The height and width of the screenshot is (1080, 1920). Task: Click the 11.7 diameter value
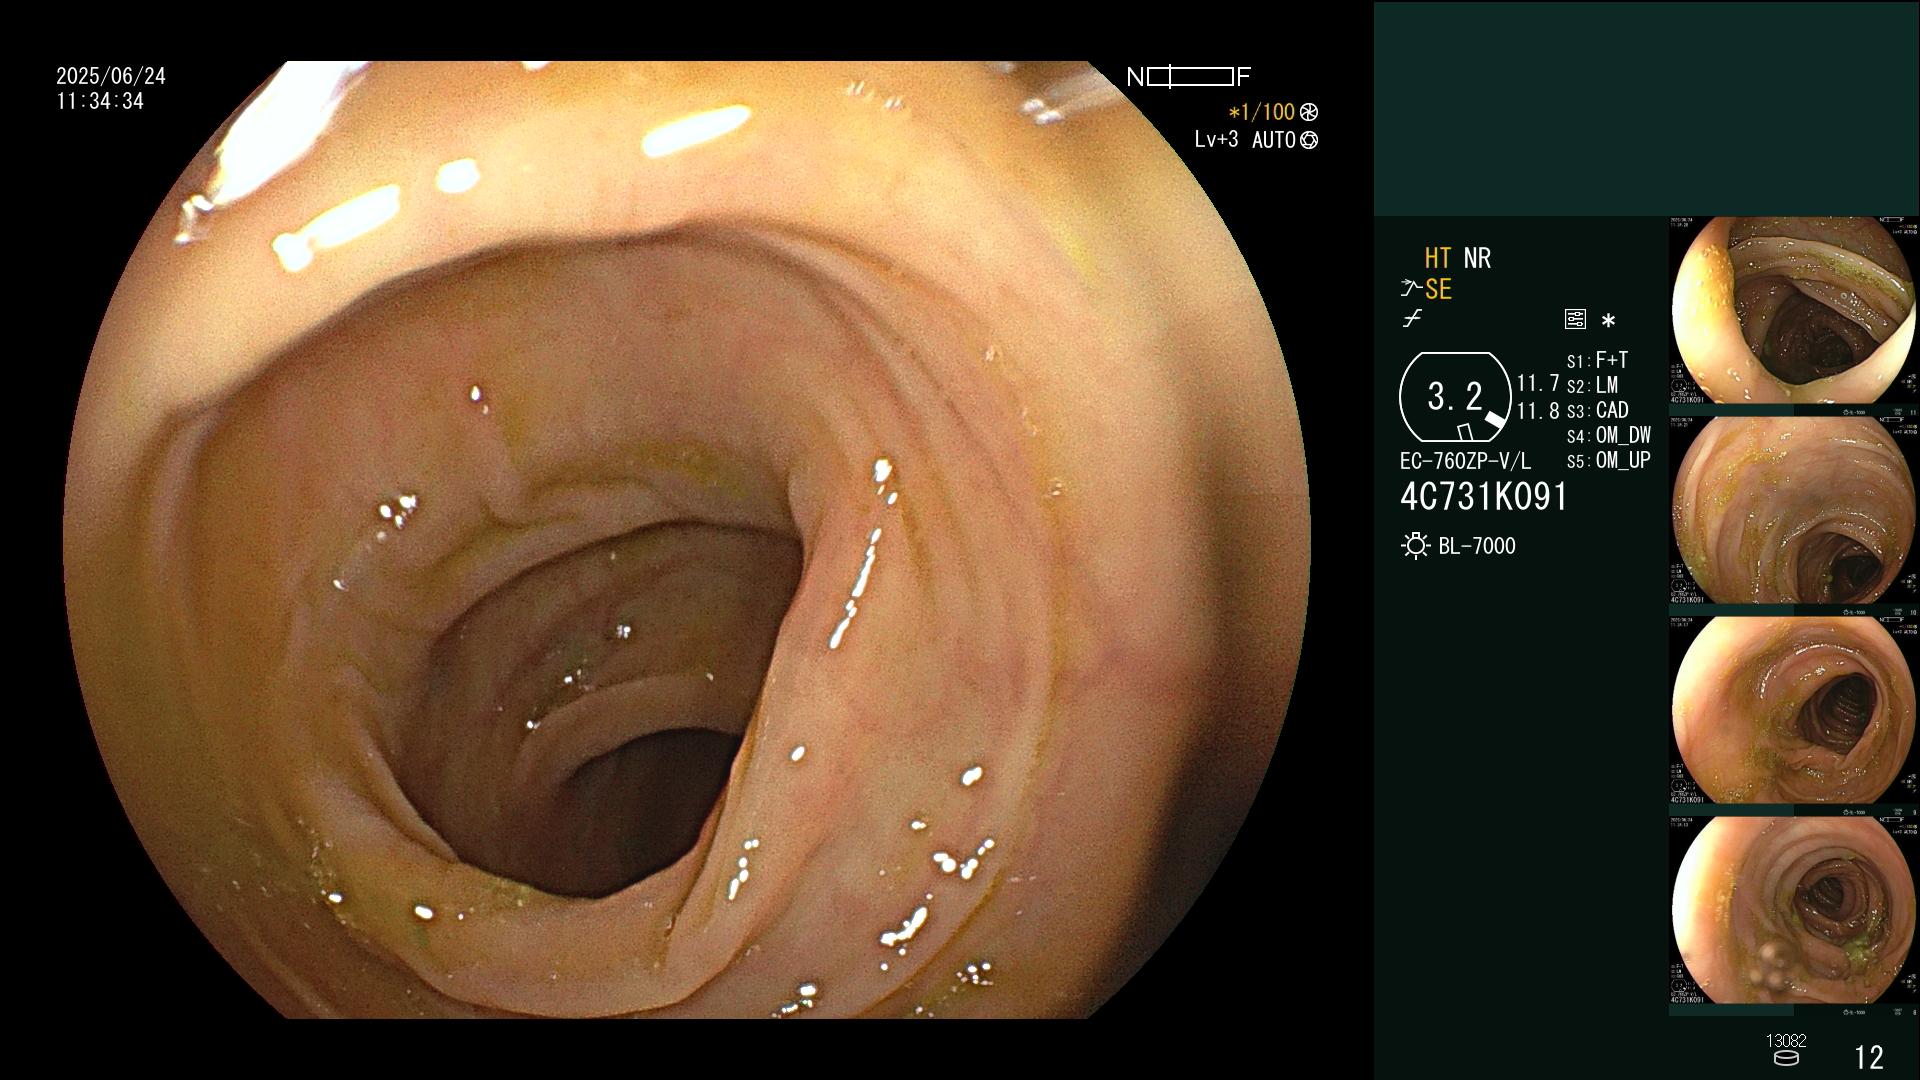tap(1538, 383)
